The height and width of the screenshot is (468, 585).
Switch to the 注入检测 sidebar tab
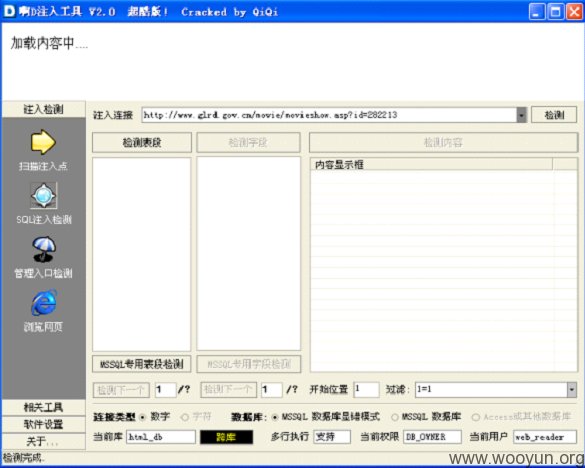(44, 109)
